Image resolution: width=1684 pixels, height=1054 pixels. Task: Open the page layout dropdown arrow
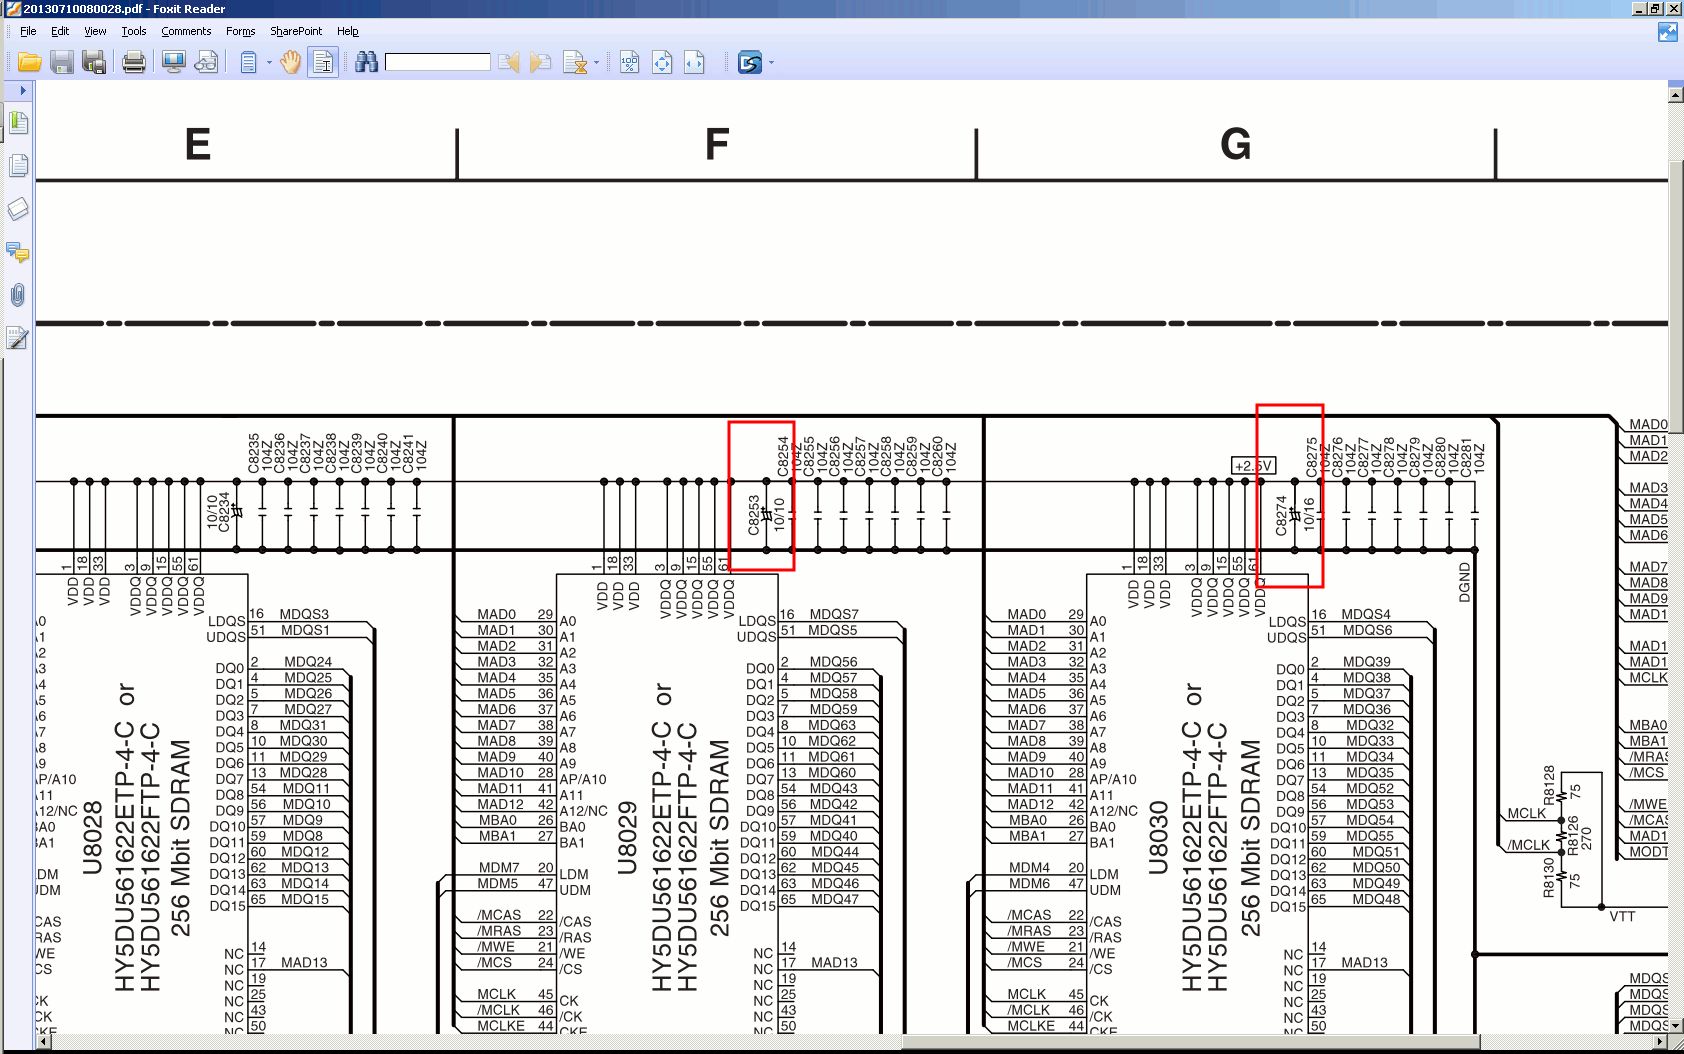pos(269,63)
